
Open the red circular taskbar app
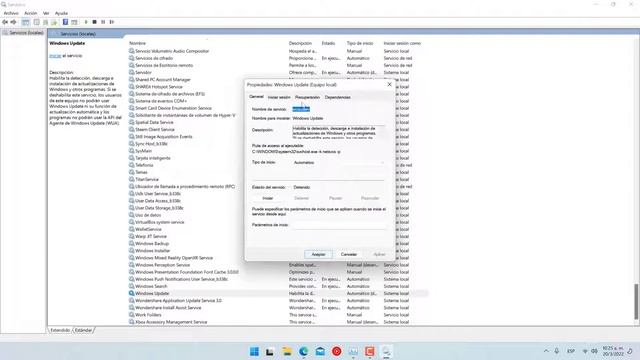coord(337,351)
